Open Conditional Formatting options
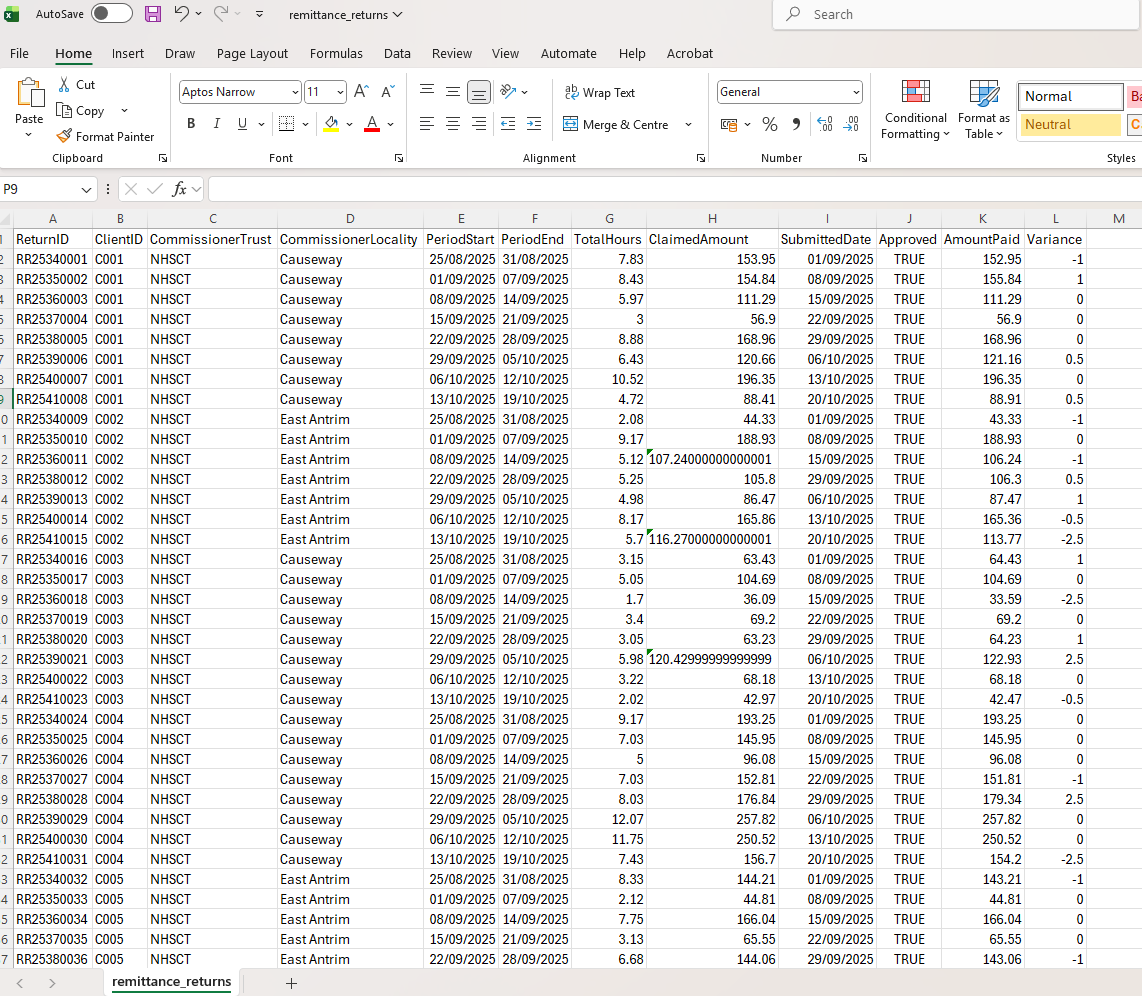The width and height of the screenshot is (1142, 996). 915,108
